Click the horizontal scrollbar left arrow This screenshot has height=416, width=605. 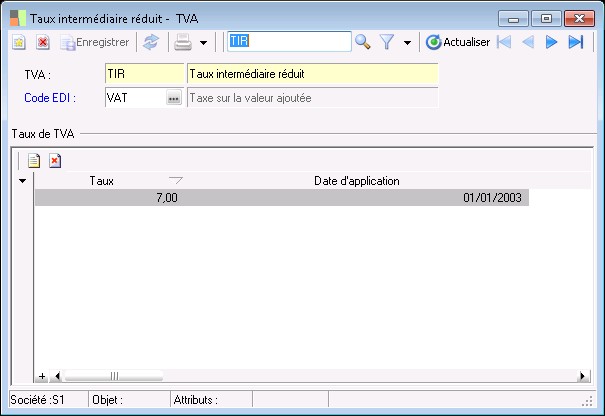57,376
